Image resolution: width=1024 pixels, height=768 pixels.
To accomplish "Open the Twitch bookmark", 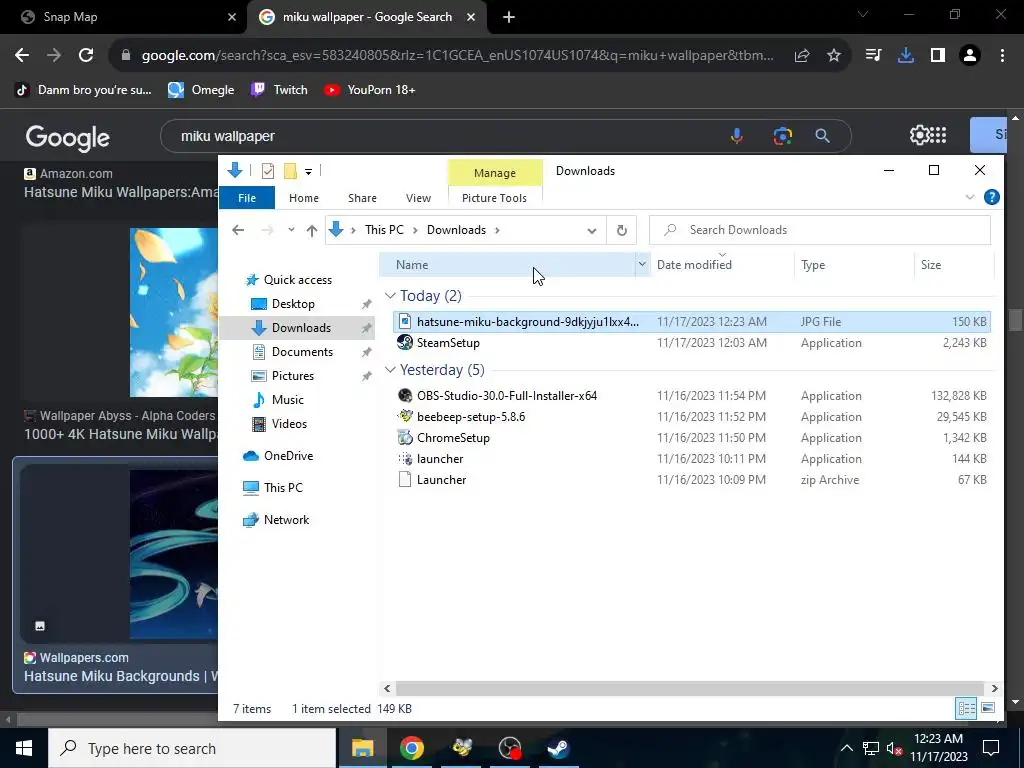I will click(x=280, y=90).
